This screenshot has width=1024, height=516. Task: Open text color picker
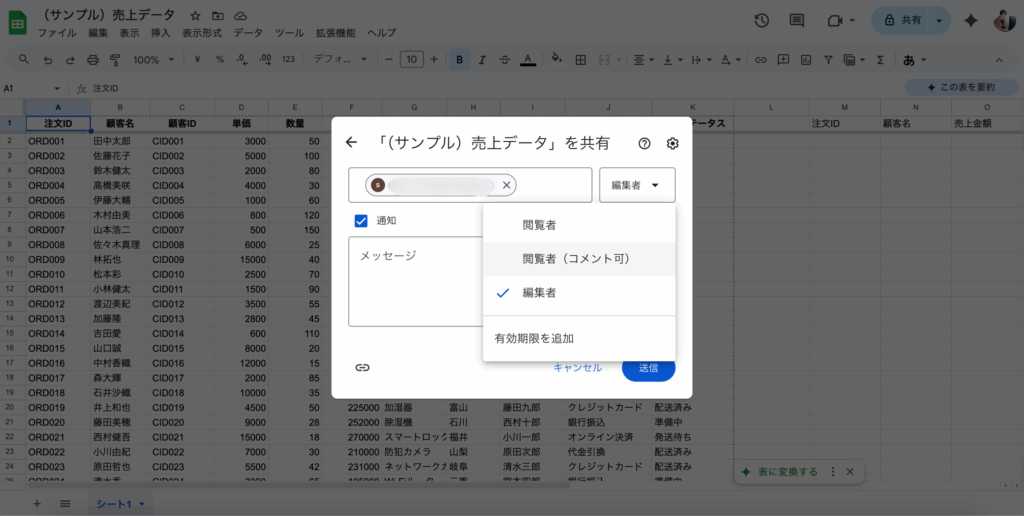(528, 59)
